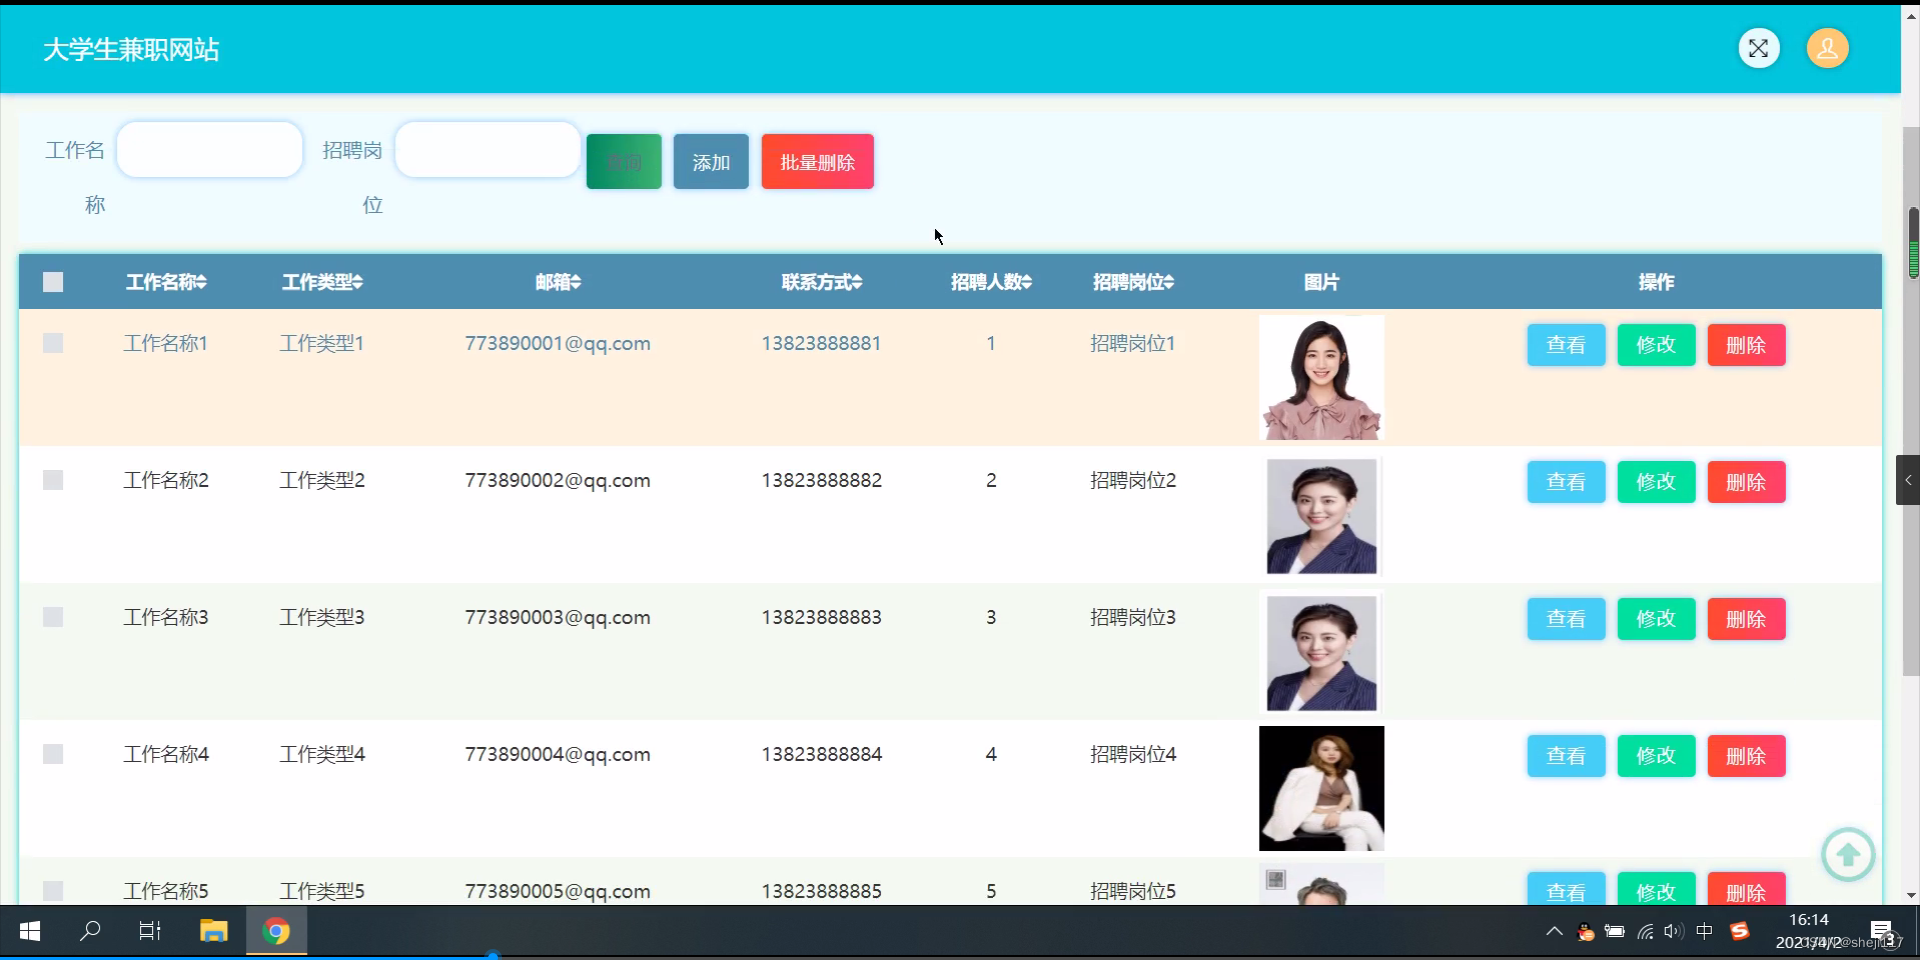Open Task View on the taskbar
This screenshot has width=1920, height=960.
pyautogui.click(x=150, y=931)
